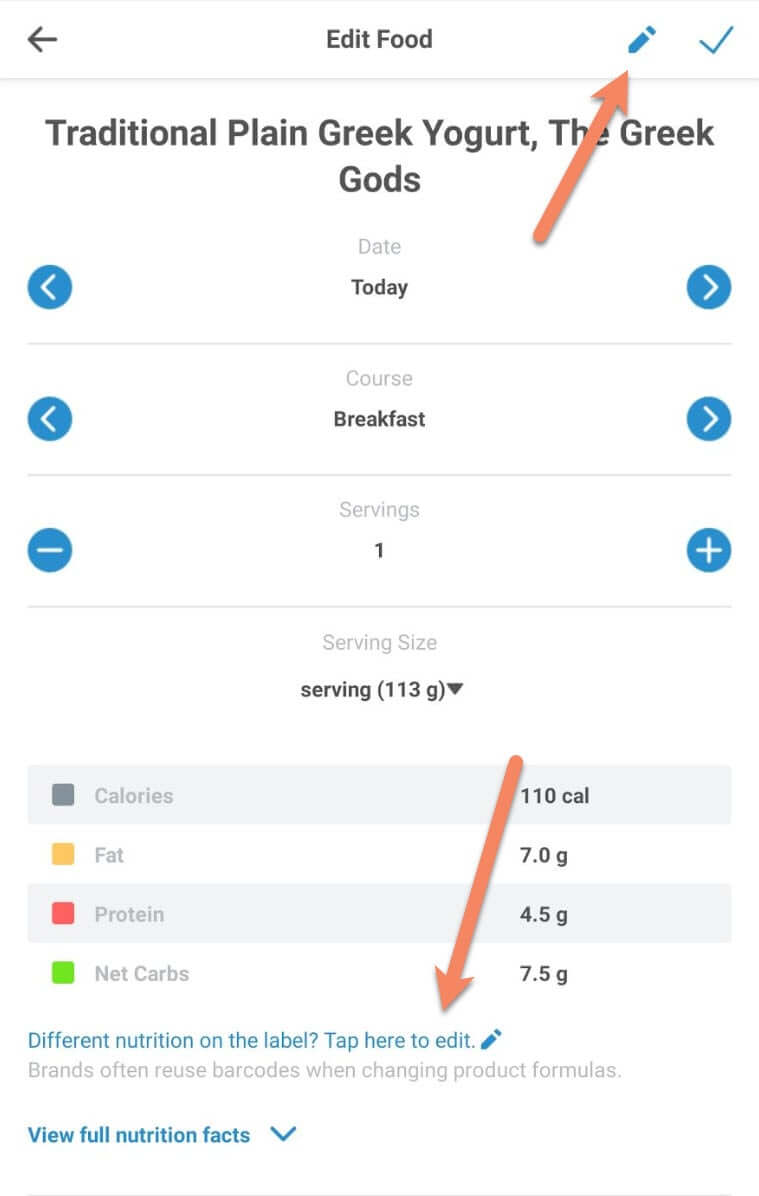Switch to next course
This screenshot has height=1196, width=759.
[708, 419]
